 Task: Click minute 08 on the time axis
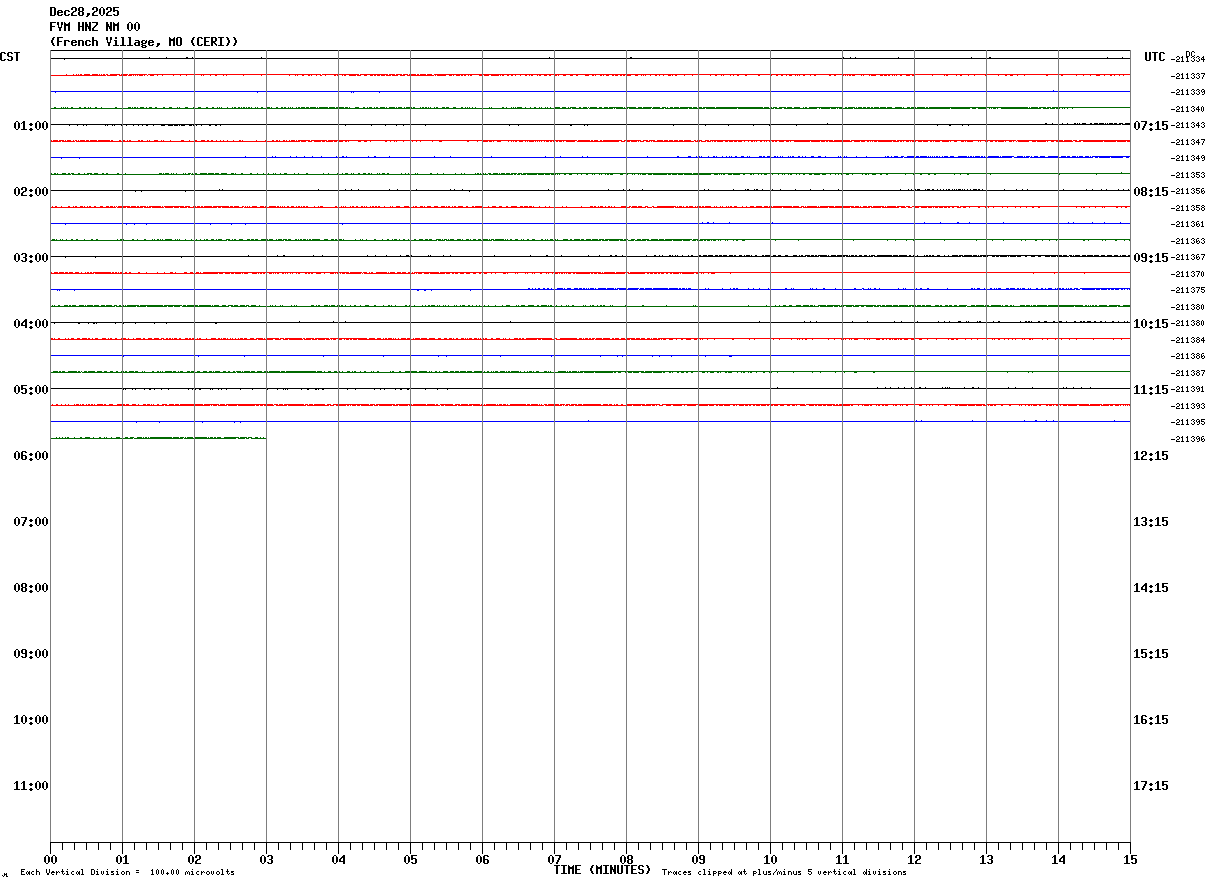point(626,860)
